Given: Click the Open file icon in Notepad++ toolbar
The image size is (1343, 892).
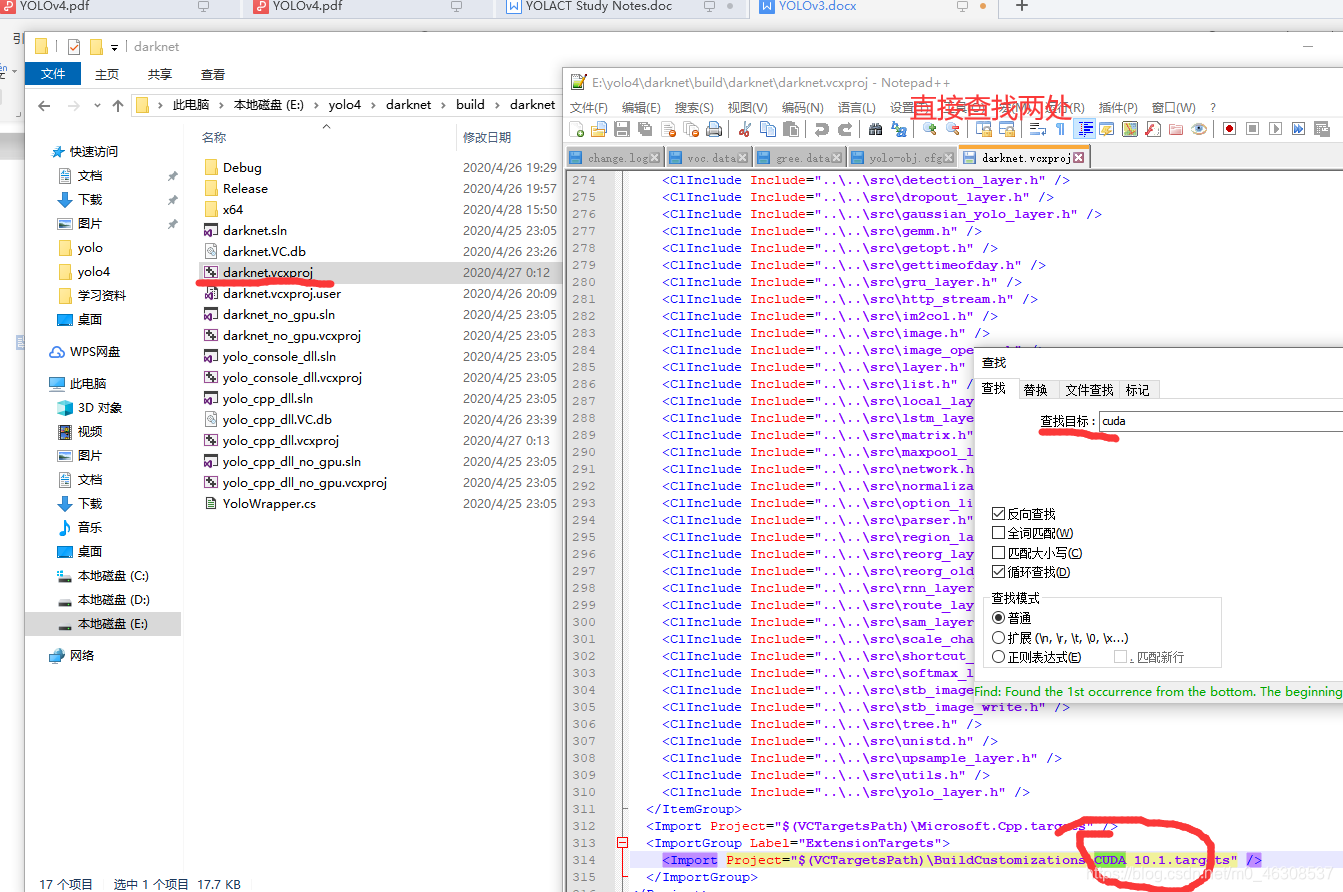Looking at the screenshot, I should (x=599, y=129).
